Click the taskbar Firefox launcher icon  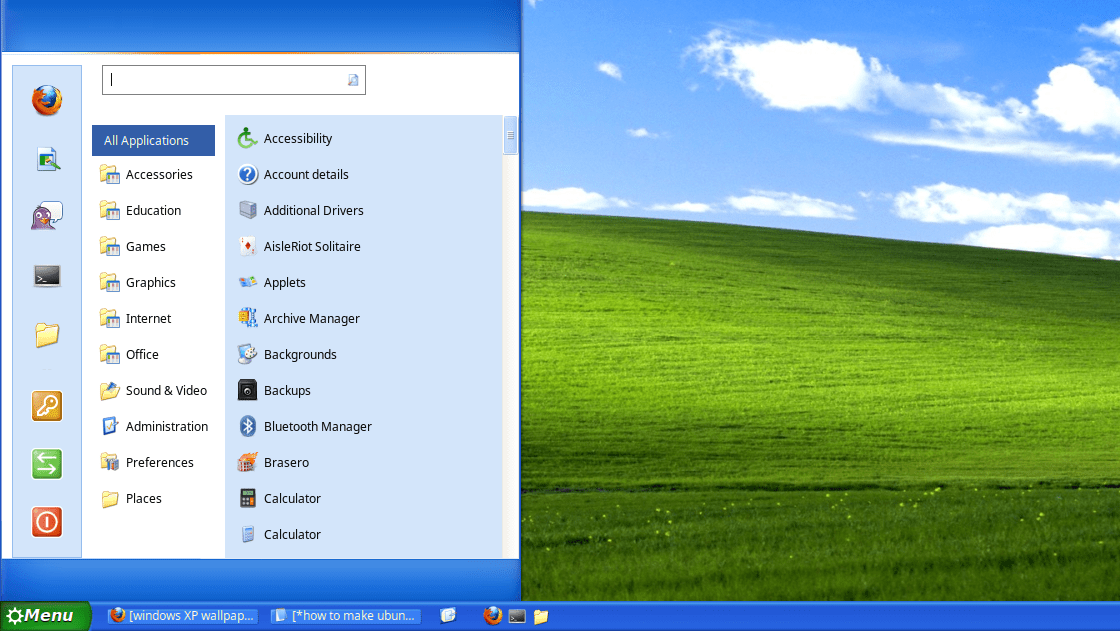pyautogui.click(x=492, y=615)
